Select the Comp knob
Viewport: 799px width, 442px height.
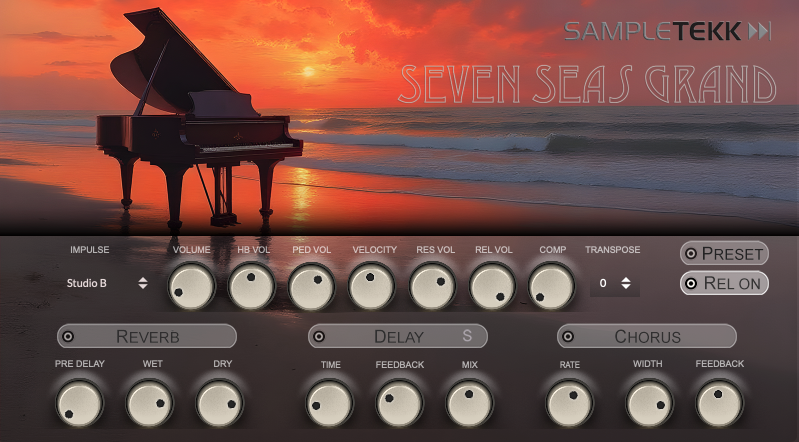(x=551, y=287)
